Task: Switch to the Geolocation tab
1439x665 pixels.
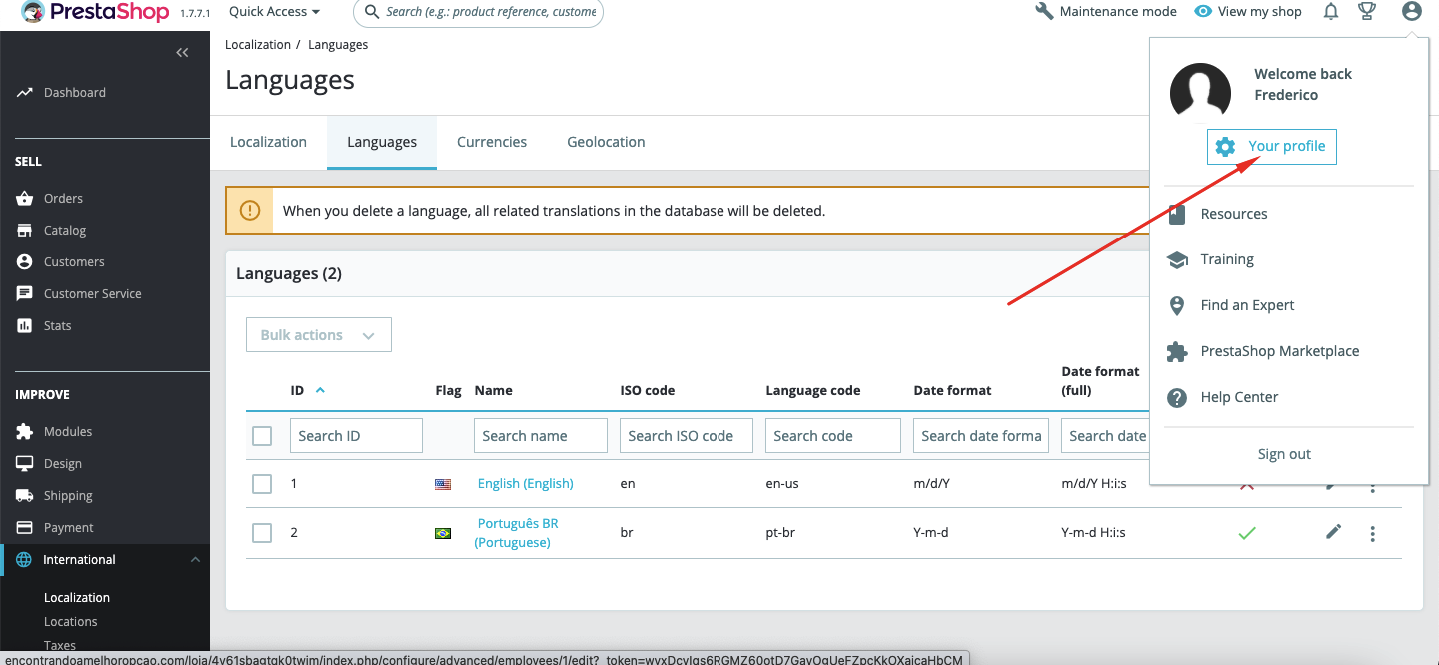Action: pyautogui.click(x=606, y=142)
